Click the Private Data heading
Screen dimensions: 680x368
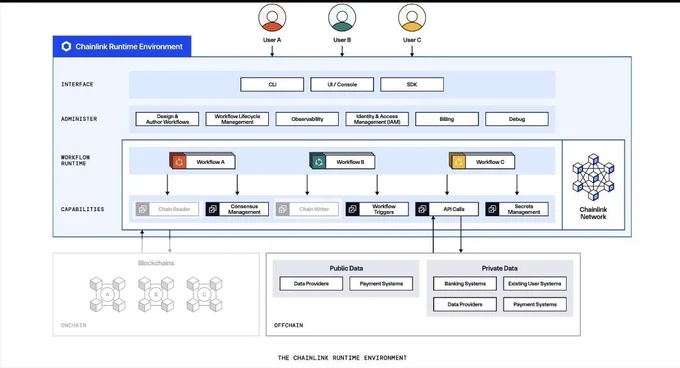click(x=500, y=268)
